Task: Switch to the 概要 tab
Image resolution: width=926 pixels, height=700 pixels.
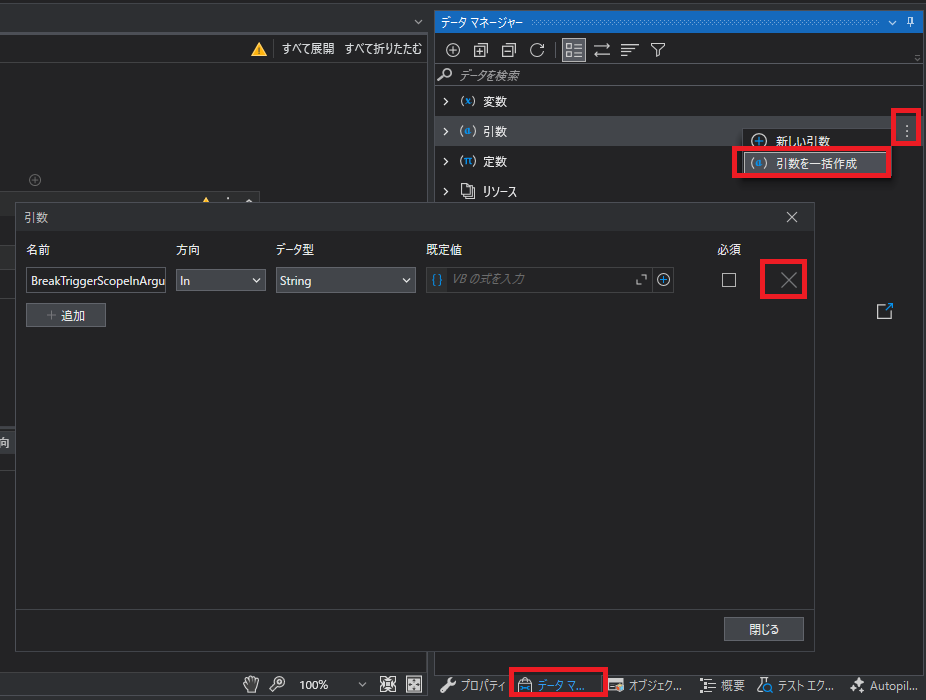Action: click(x=722, y=685)
